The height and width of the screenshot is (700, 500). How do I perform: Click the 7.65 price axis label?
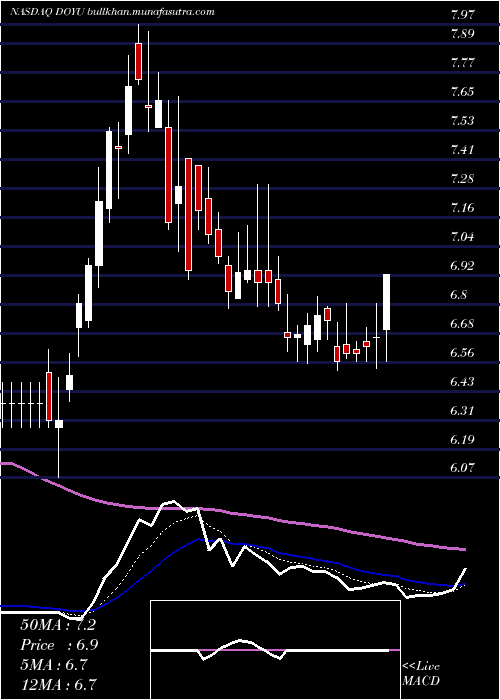tap(462, 92)
